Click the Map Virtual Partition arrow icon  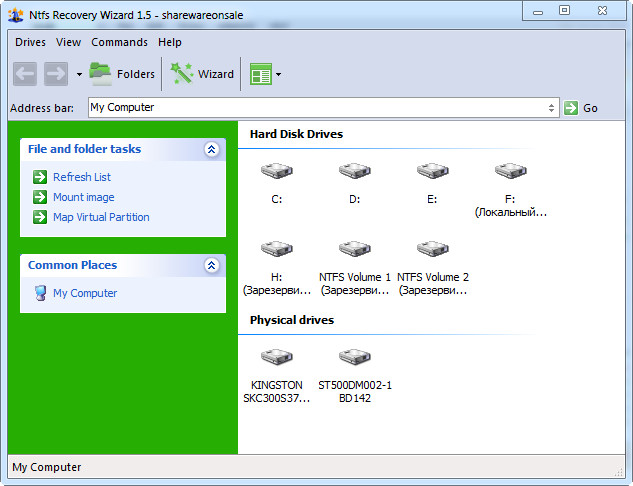point(40,217)
